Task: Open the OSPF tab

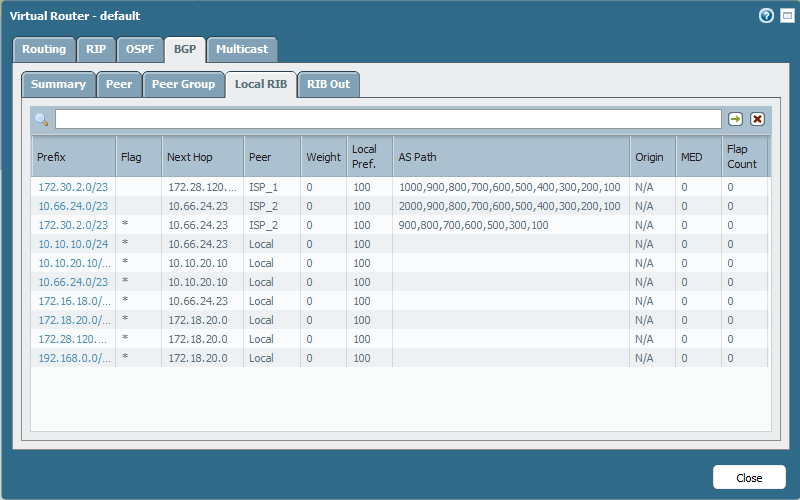Action: point(140,49)
